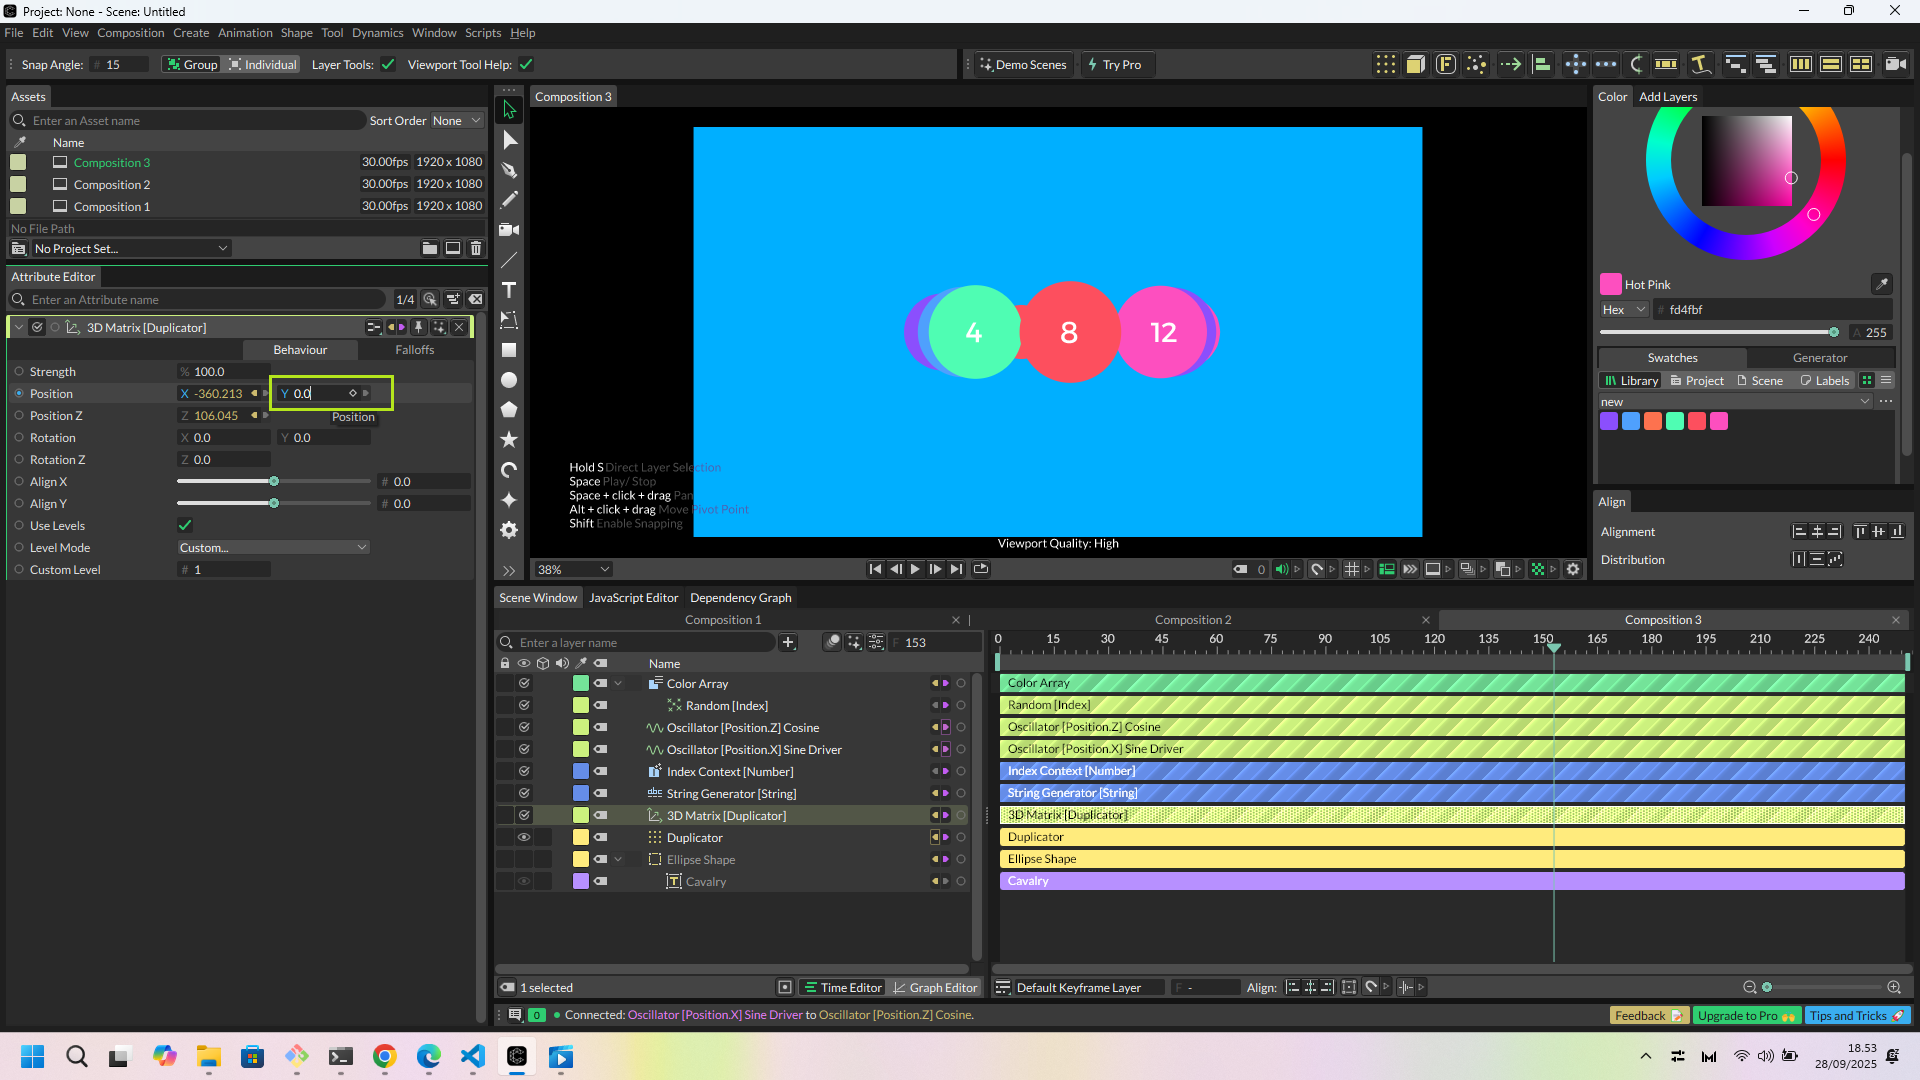The width and height of the screenshot is (1920, 1080).
Task: Toggle the Layer Tools checkmark
Action: pos(388,65)
